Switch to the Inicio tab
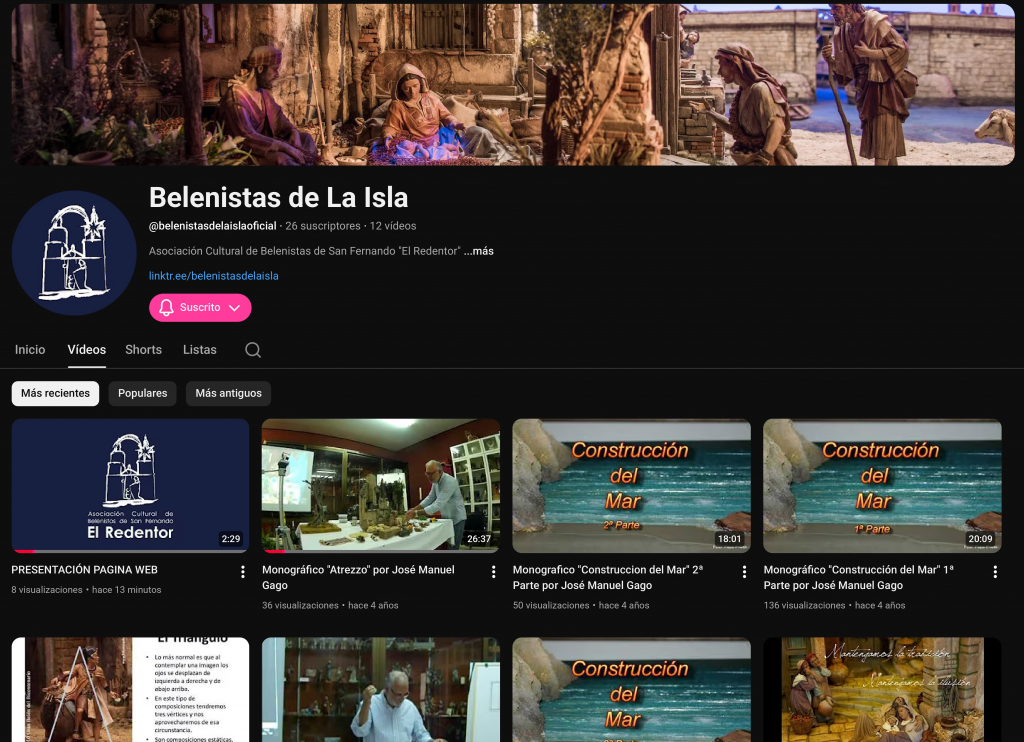The width and height of the screenshot is (1024, 742). click(30, 350)
